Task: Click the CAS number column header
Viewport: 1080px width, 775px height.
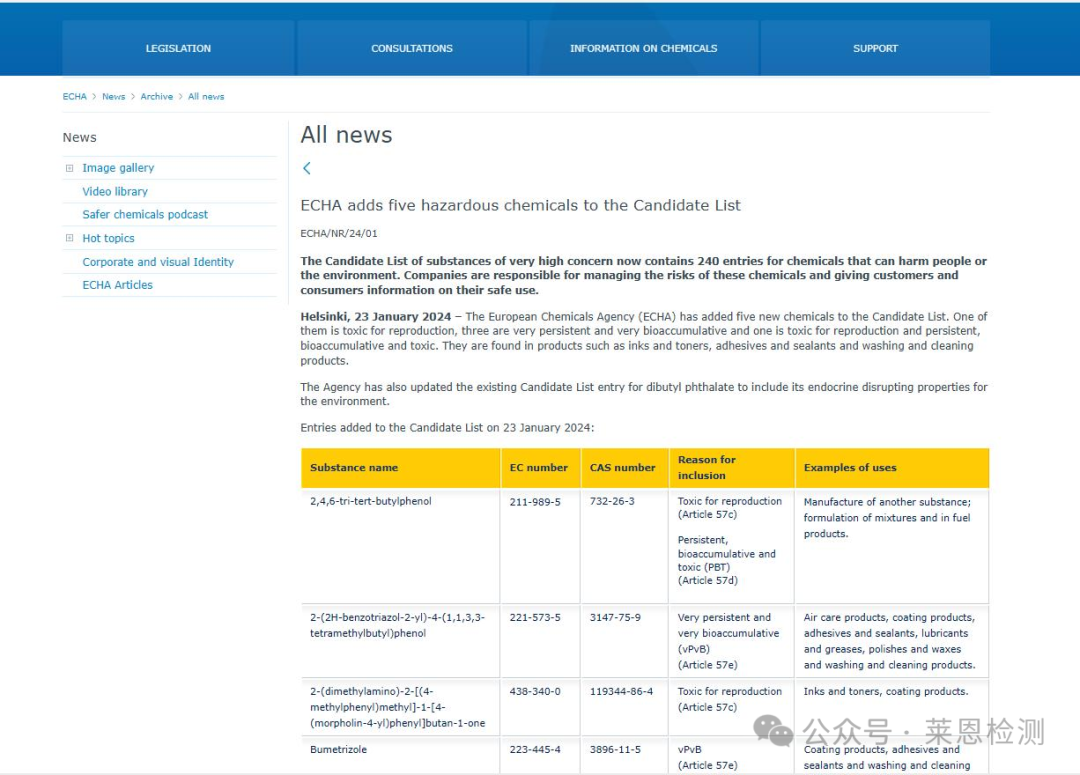Action: (622, 467)
